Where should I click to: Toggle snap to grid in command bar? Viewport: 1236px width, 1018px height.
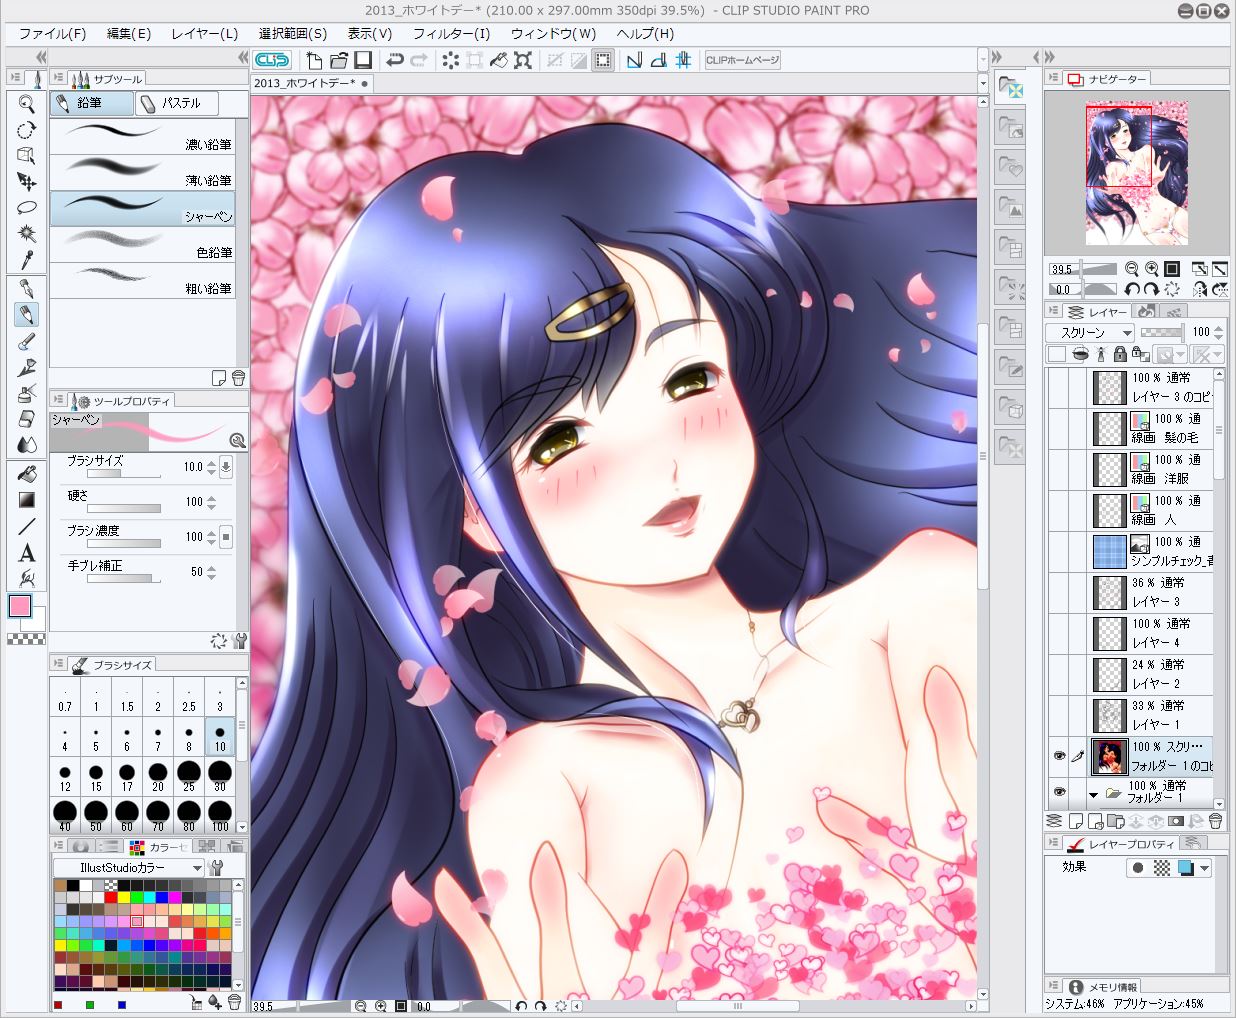click(x=683, y=60)
